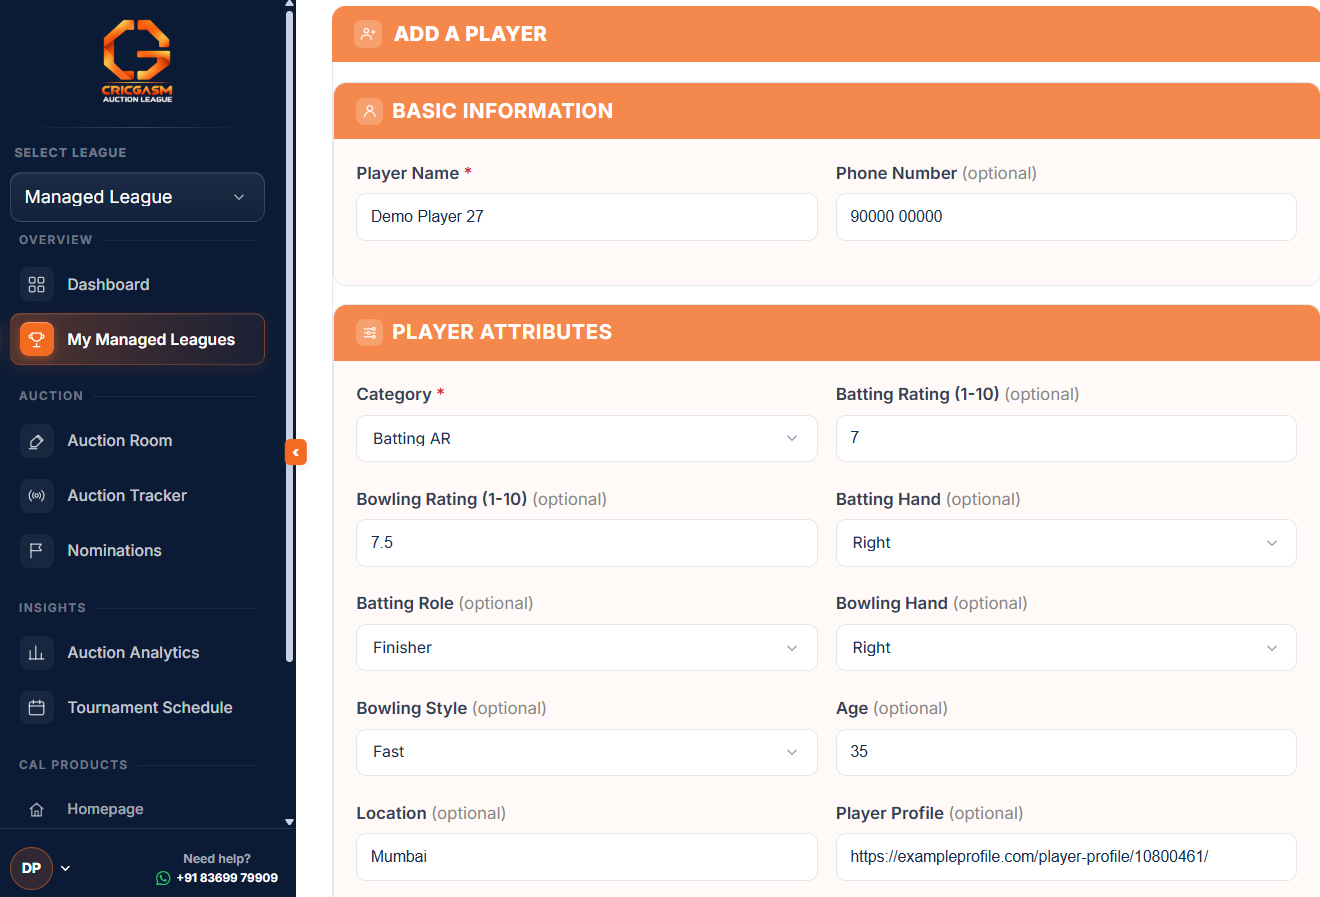This screenshot has width=1320, height=897.
Task: Open the Batting Hand dropdown
Action: pos(1066,543)
